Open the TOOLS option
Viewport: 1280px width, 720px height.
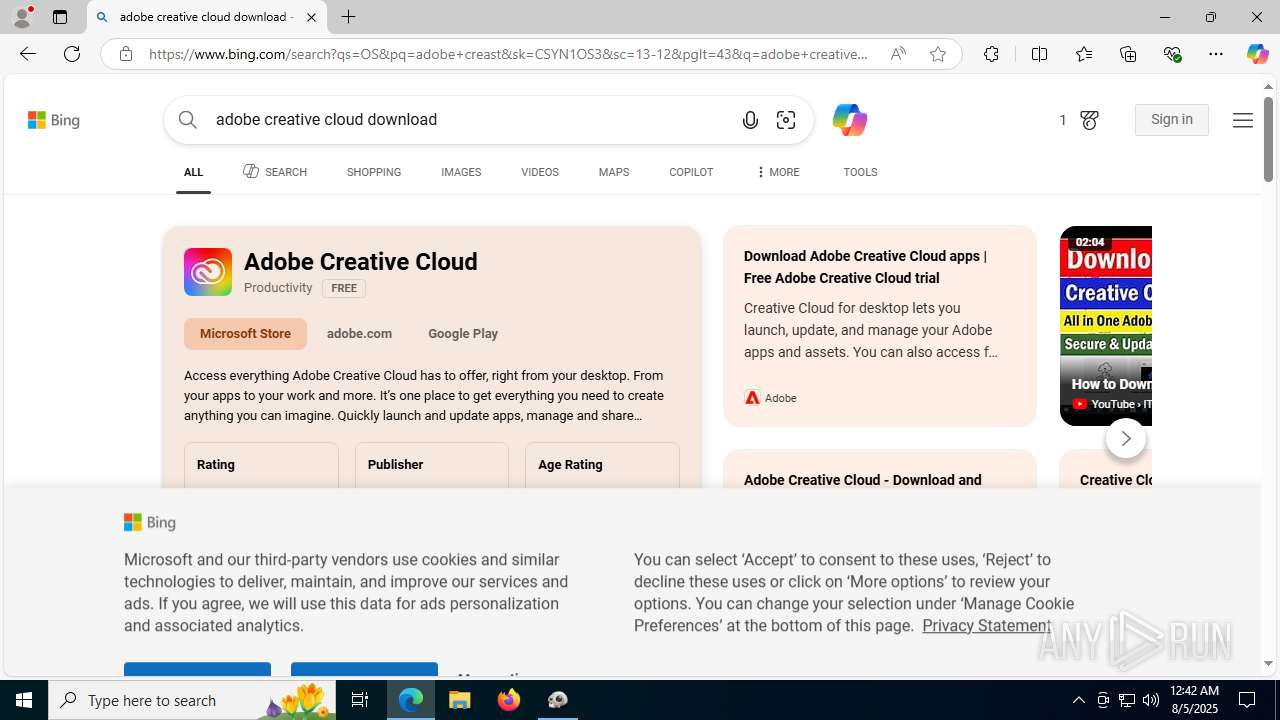(860, 172)
